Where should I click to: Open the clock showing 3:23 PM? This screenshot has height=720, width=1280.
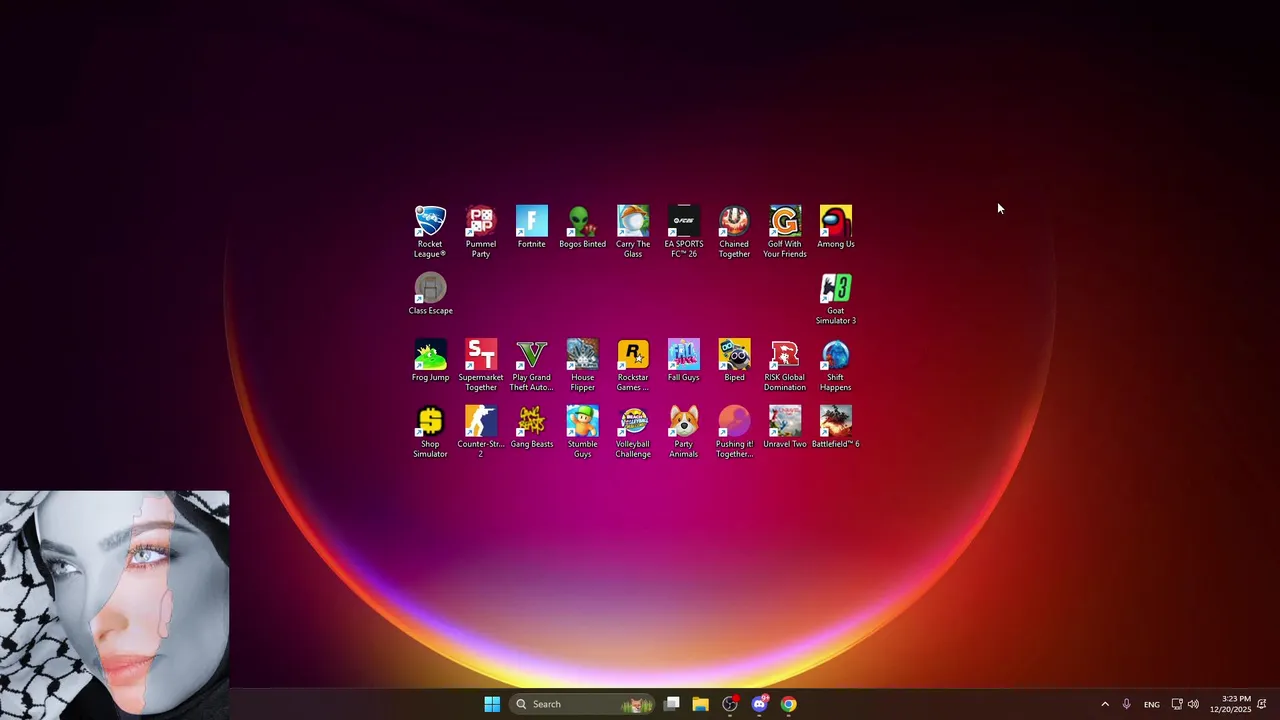coord(1230,704)
